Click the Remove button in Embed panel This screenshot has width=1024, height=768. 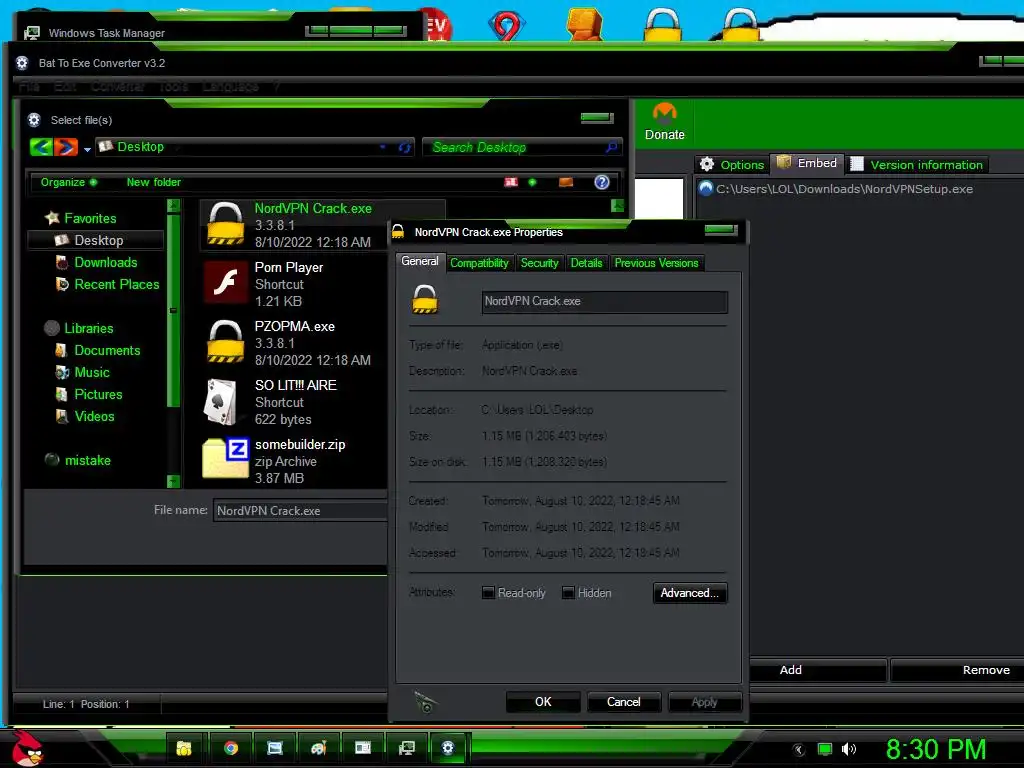985,670
